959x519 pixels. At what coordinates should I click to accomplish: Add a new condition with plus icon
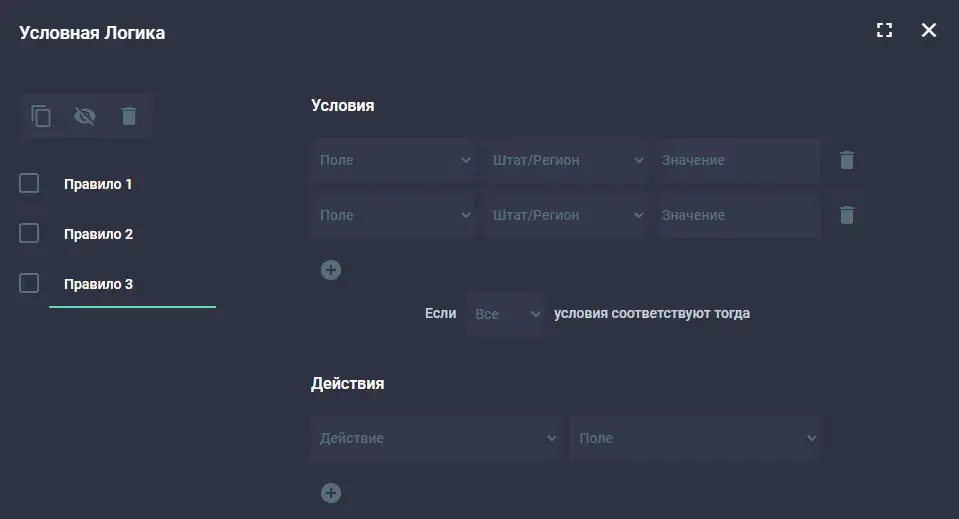click(331, 270)
